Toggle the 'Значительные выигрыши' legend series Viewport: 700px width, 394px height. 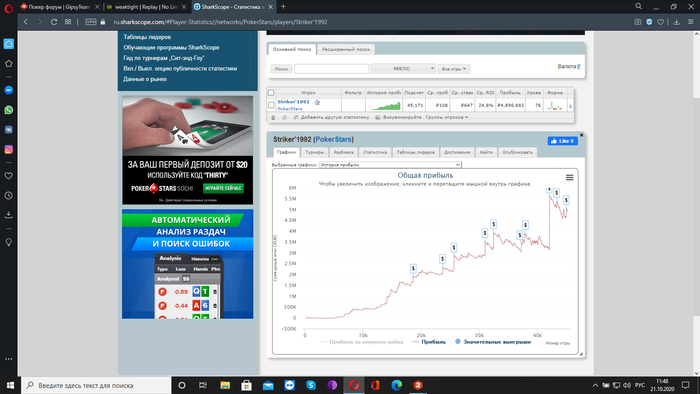click(493, 342)
